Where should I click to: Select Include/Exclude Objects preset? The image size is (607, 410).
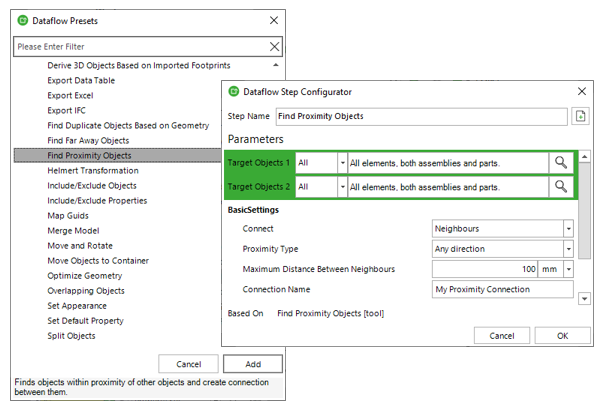[92, 186]
